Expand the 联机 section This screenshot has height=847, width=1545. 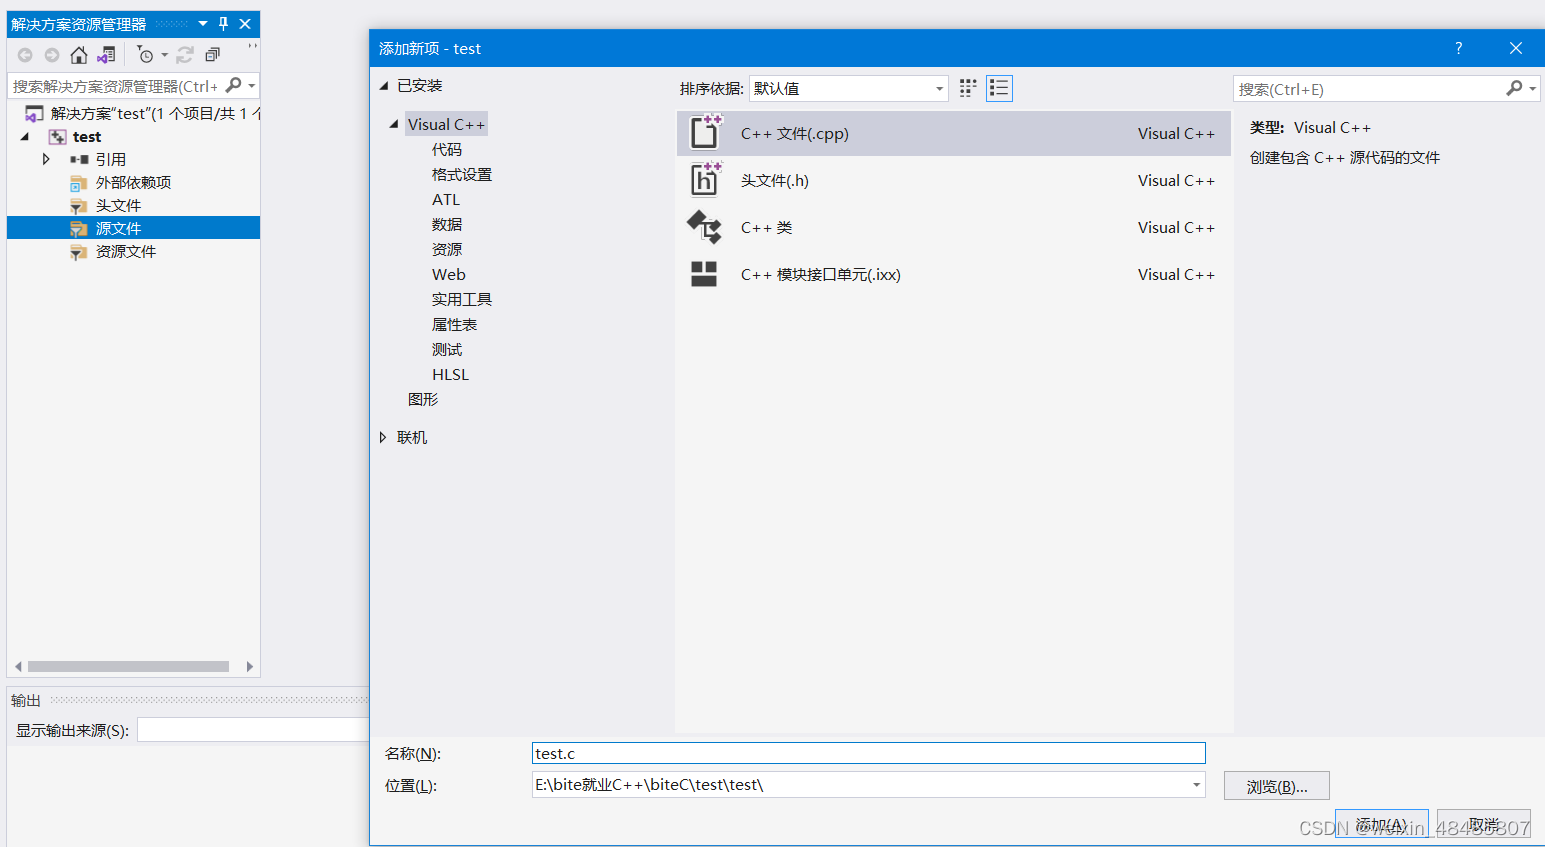pos(383,437)
